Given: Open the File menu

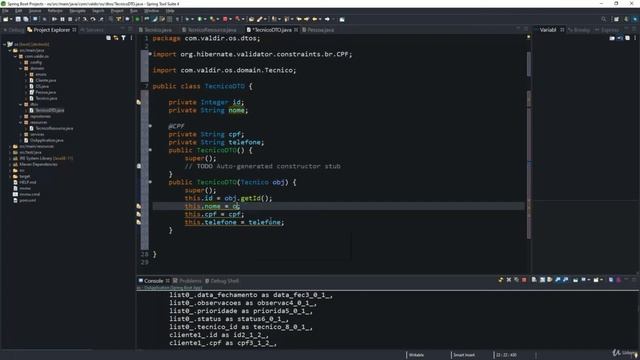Looking at the screenshot, I should pos(5,11).
